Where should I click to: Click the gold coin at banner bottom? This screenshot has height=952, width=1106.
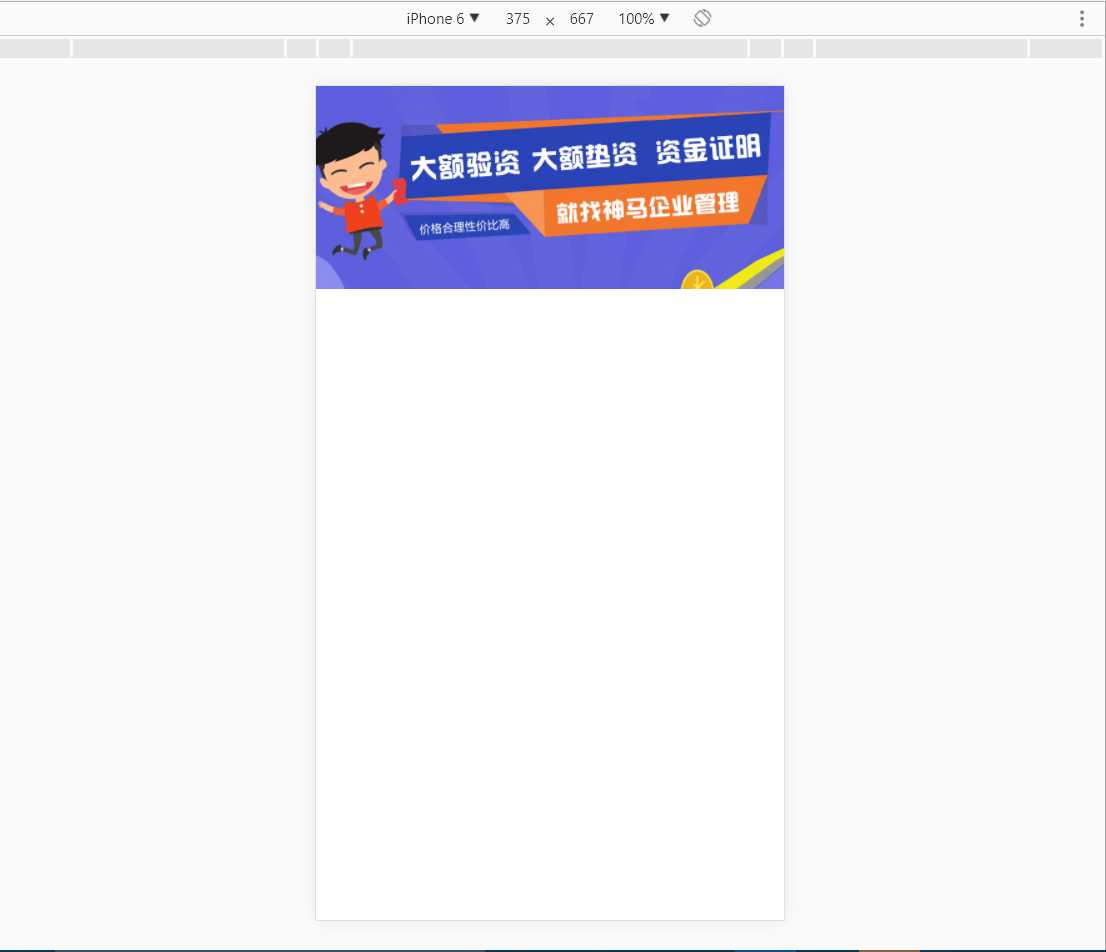[697, 280]
